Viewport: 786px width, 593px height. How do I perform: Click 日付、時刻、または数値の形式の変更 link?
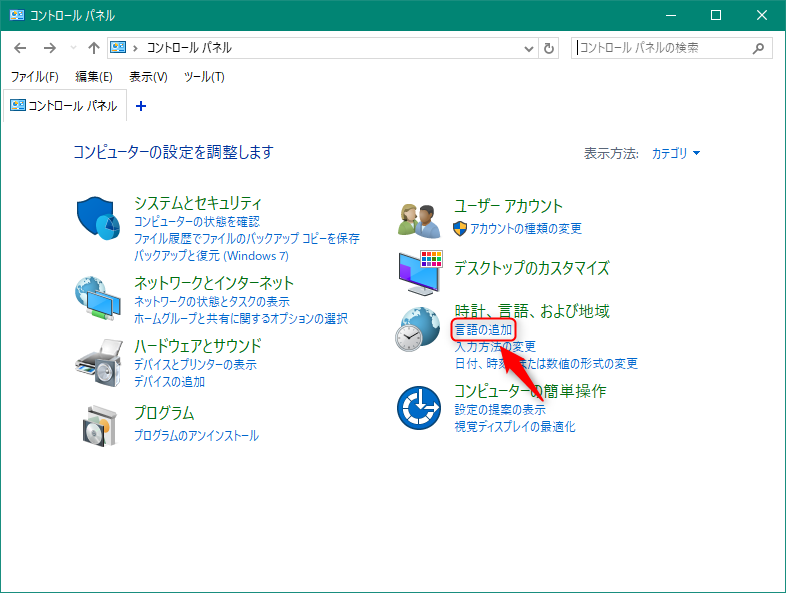546,363
